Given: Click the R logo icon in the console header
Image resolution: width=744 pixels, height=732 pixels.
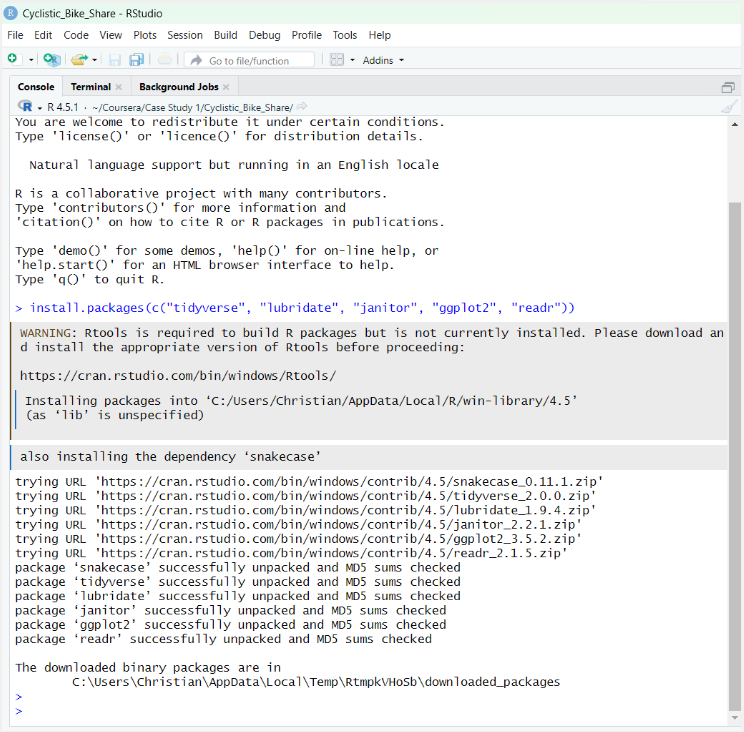Looking at the screenshot, I should click(25, 106).
